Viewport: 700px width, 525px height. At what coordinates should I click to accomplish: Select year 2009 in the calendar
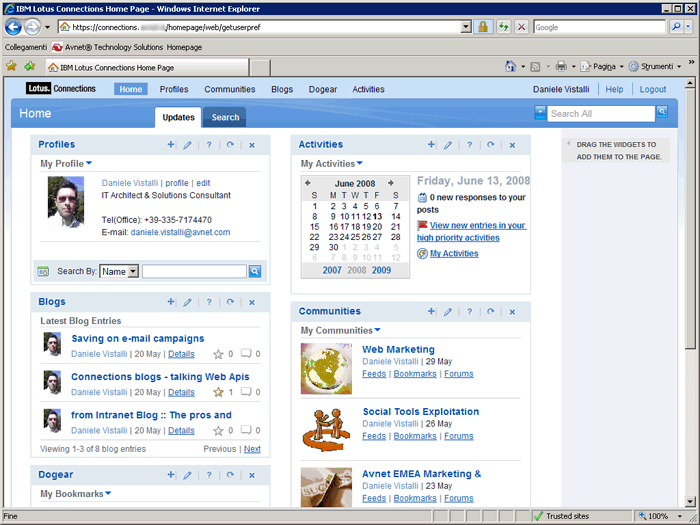[381, 270]
